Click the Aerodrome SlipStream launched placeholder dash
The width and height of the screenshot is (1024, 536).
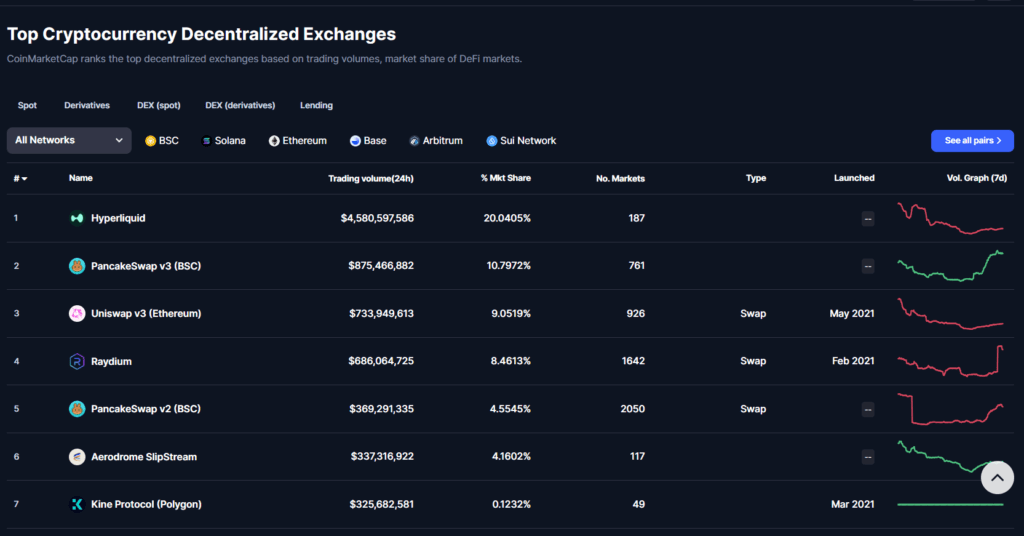(868, 457)
